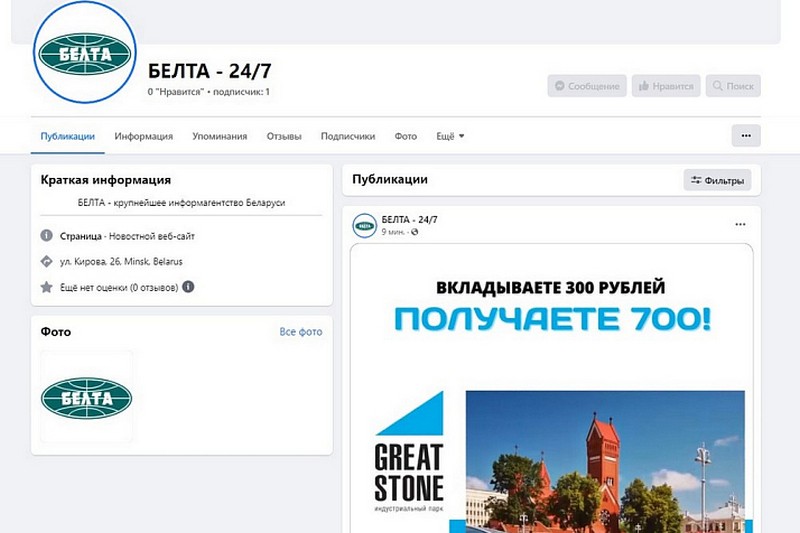Open the Все фото link
This screenshot has height=533, width=800.
(x=301, y=332)
